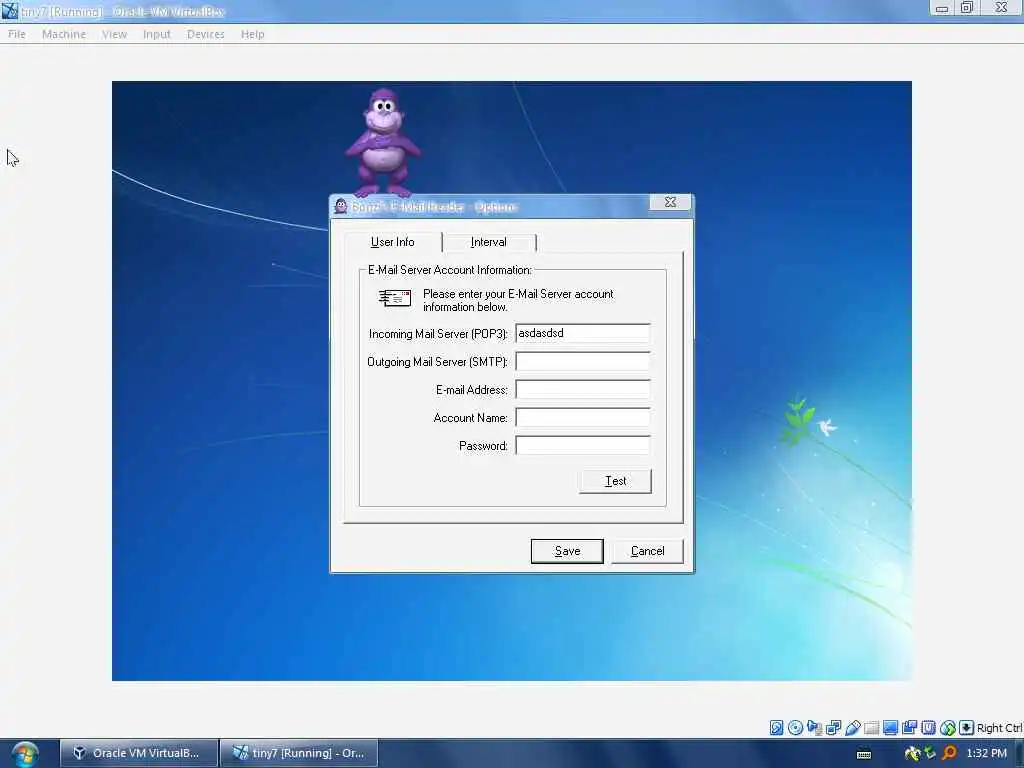
Task: Close the E-Mail Reader Options dialog
Action: pos(670,202)
